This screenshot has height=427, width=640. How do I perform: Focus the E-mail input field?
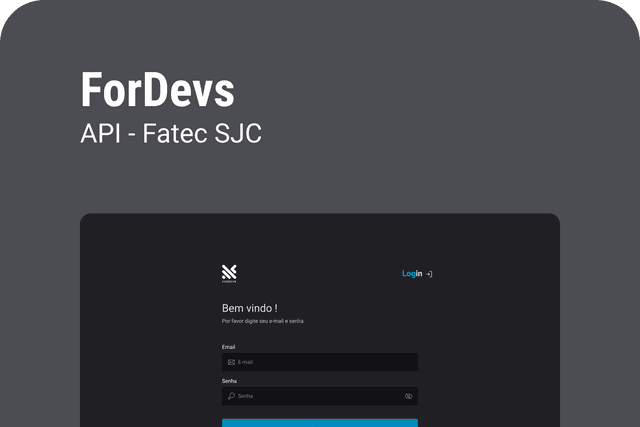coord(320,362)
